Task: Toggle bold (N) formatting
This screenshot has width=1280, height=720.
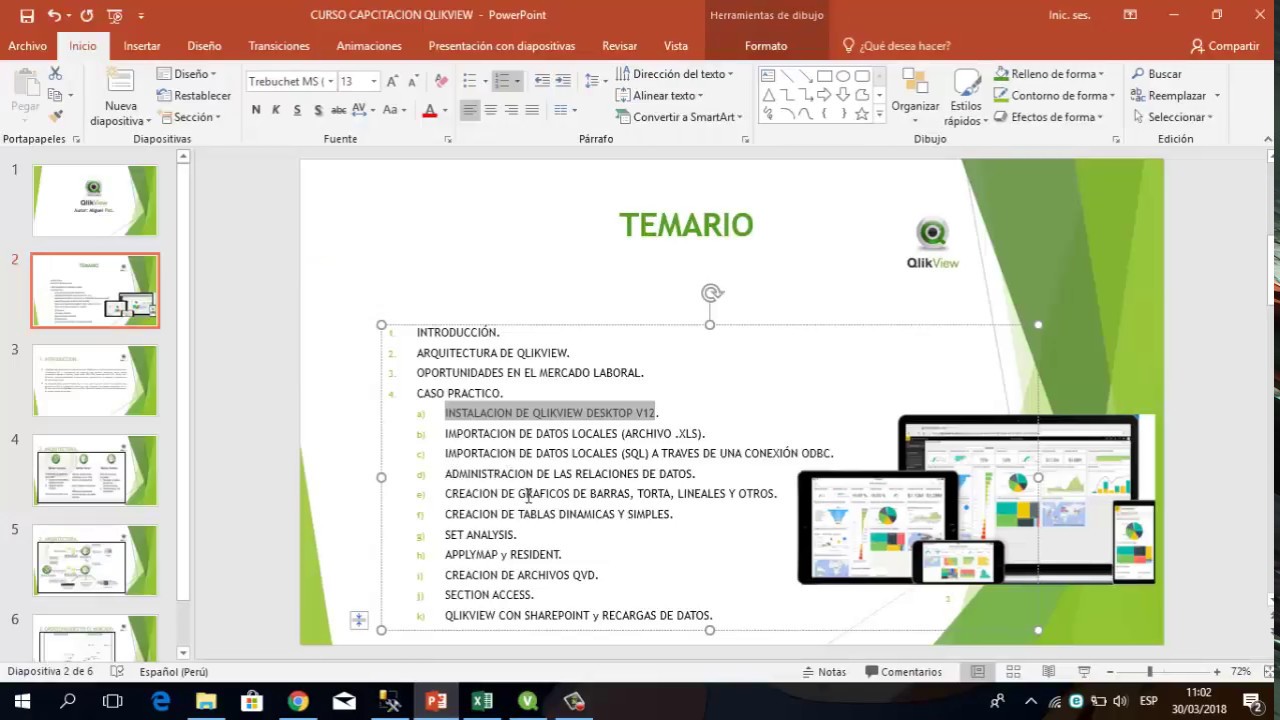Action: 256,110
